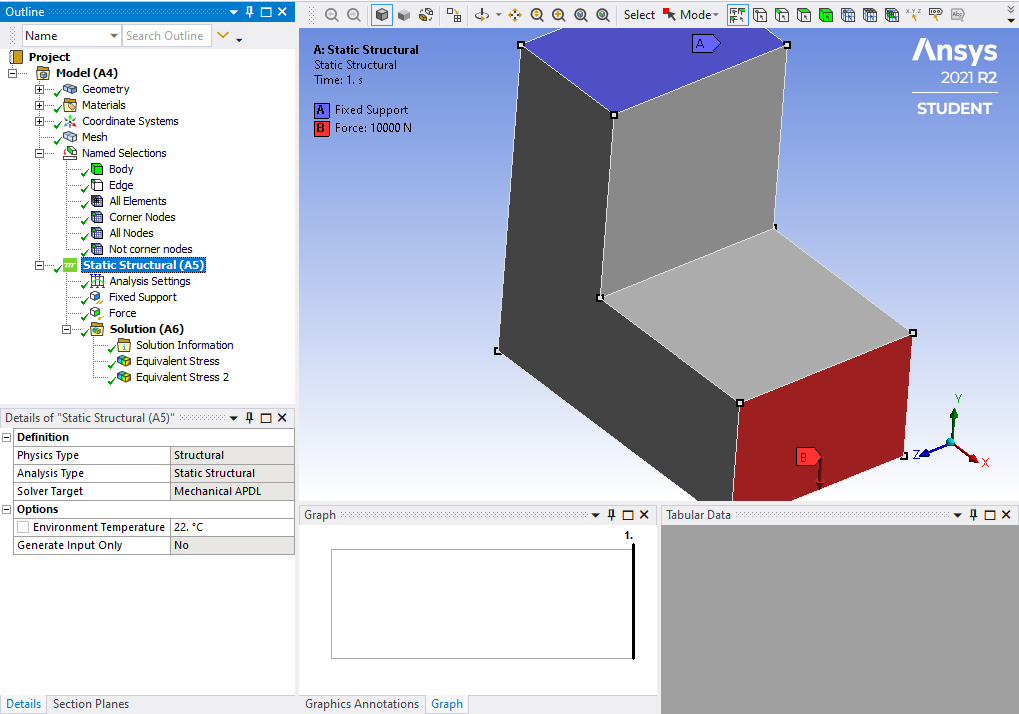Click the blue Fixed Support legend swatch
The width and height of the screenshot is (1019, 714).
(321, 110)
